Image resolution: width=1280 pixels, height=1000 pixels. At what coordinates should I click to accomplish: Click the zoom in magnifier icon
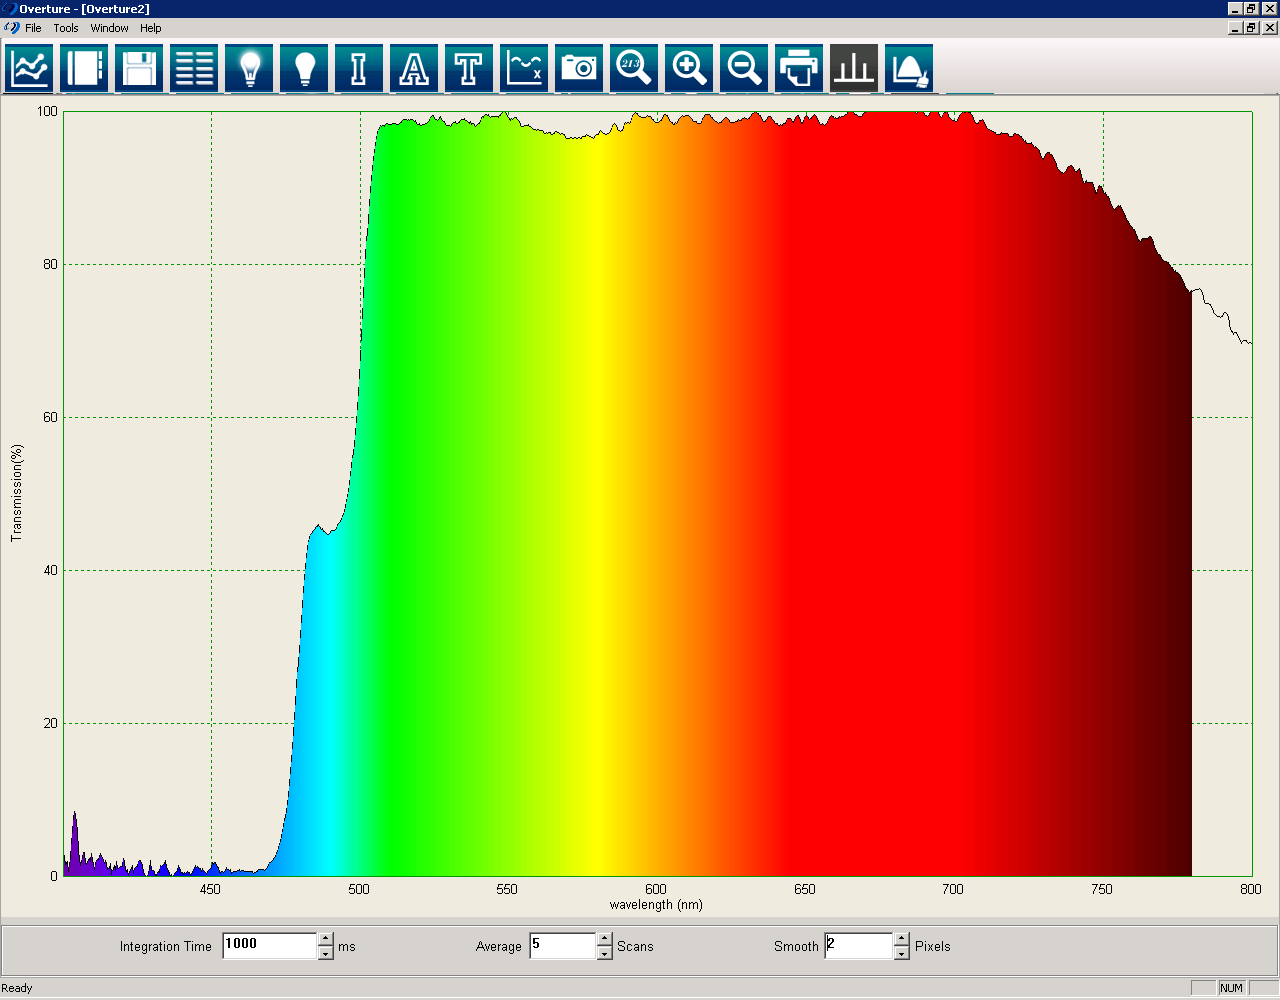tap(689, 69)
